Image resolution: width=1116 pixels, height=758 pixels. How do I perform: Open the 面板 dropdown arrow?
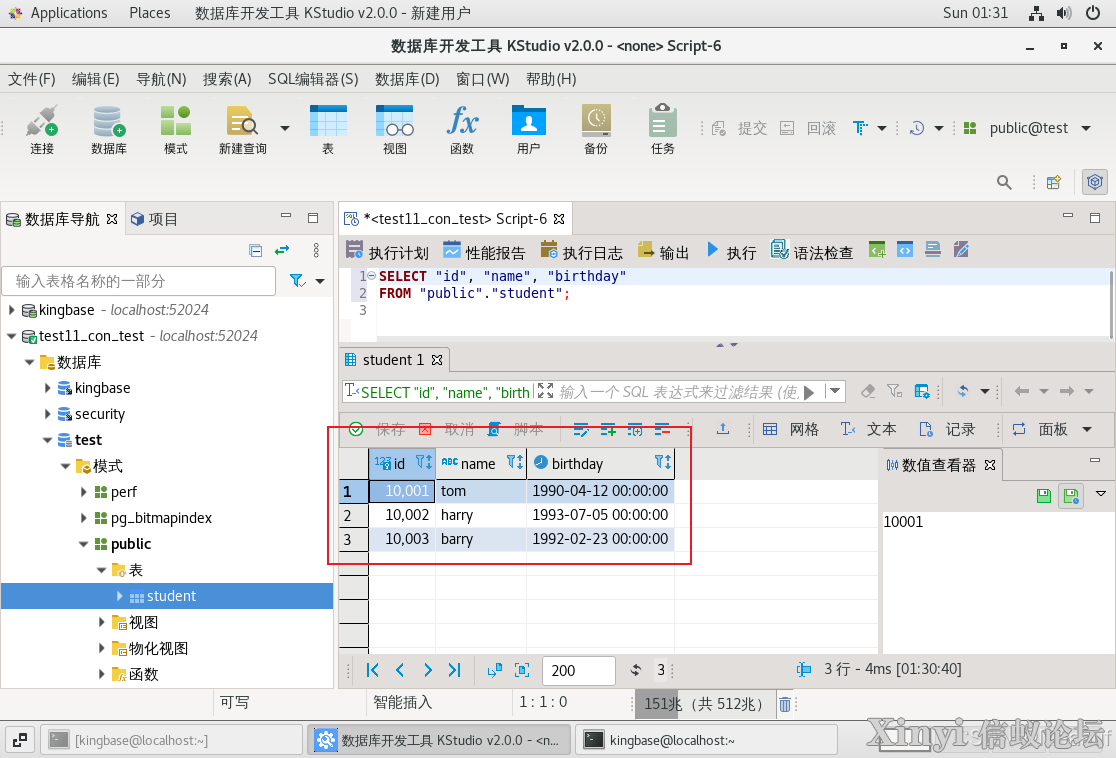[x=1087, y=429]
